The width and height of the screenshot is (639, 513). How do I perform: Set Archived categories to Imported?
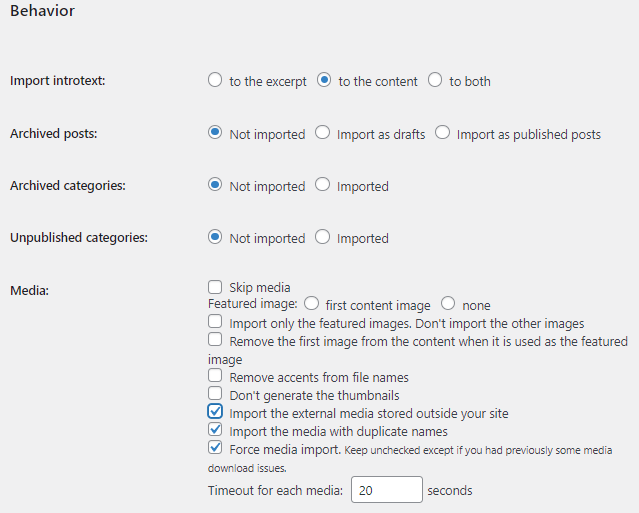[x=322, y=185]
